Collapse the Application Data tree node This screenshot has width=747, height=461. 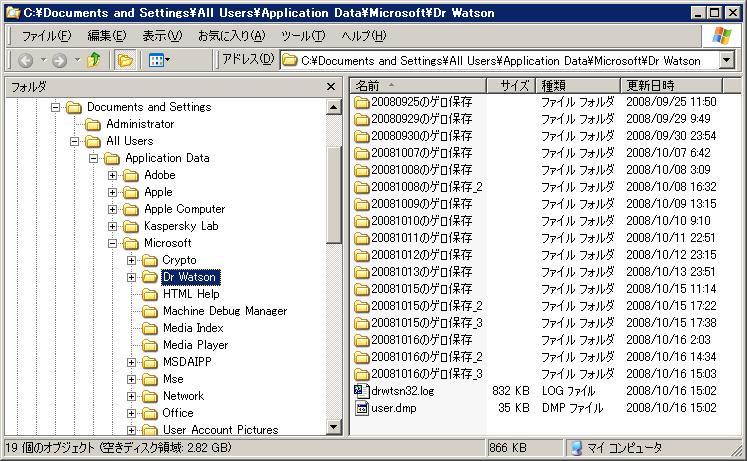[93, 158]
